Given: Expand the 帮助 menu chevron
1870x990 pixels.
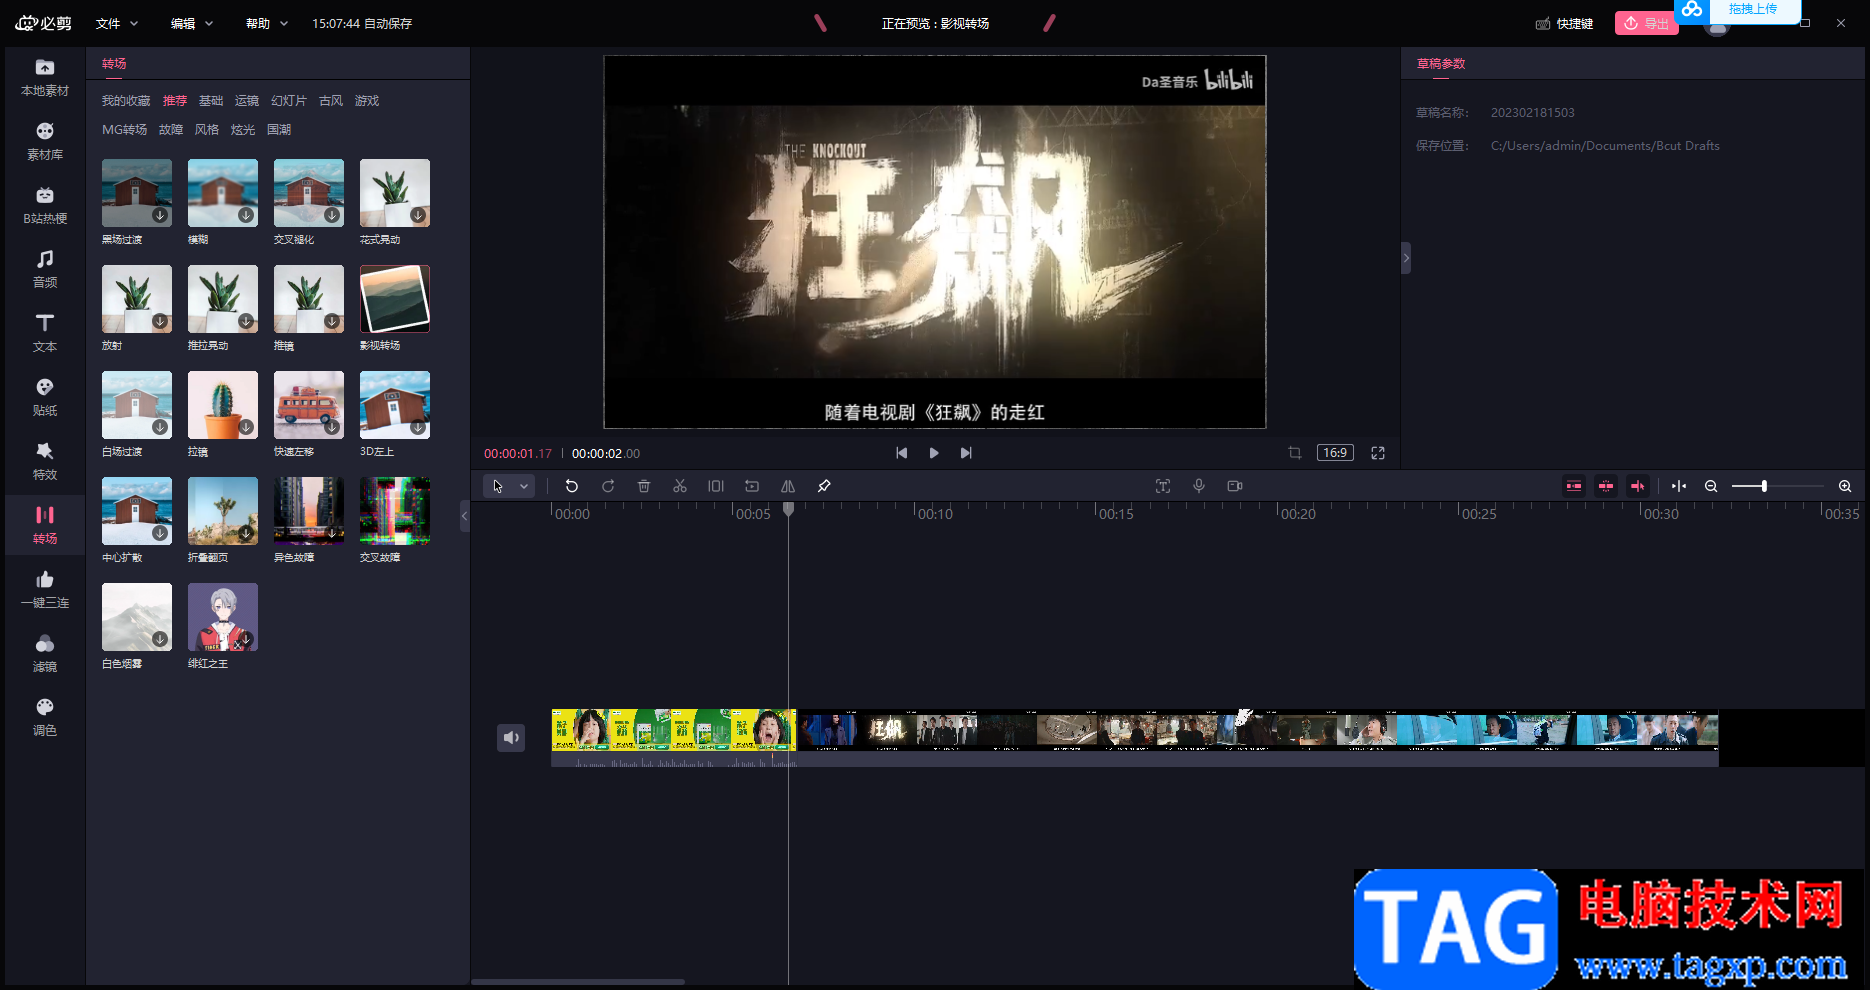Looking at the screenshot, I should pos(284,24).
